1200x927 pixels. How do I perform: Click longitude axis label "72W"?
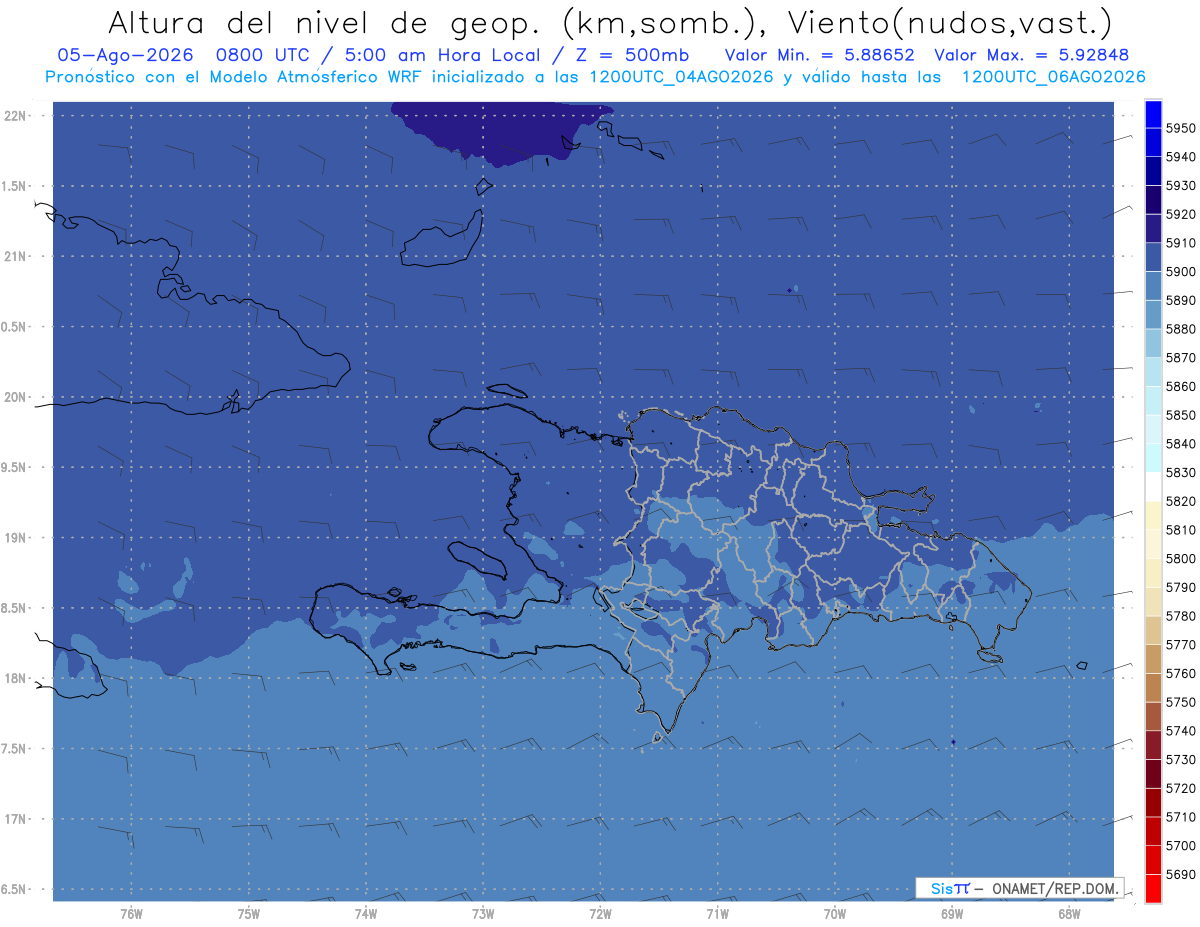point(600,913)
